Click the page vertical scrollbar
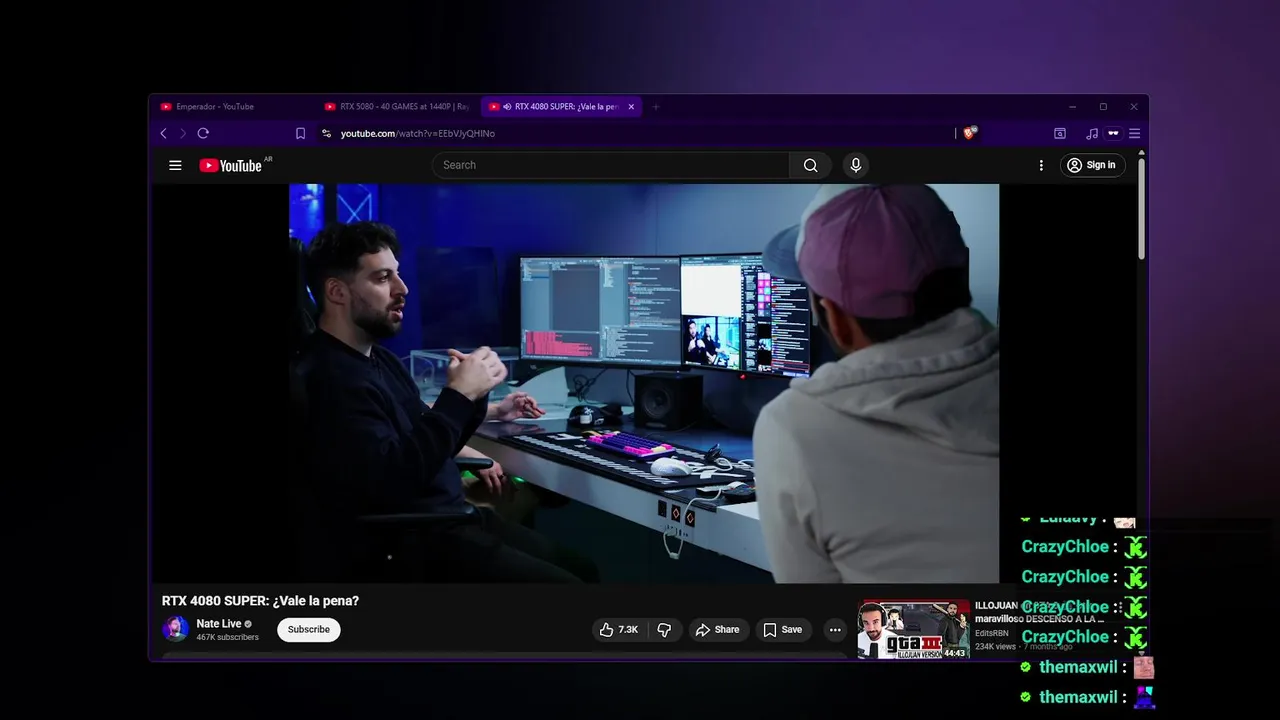 1141,210
